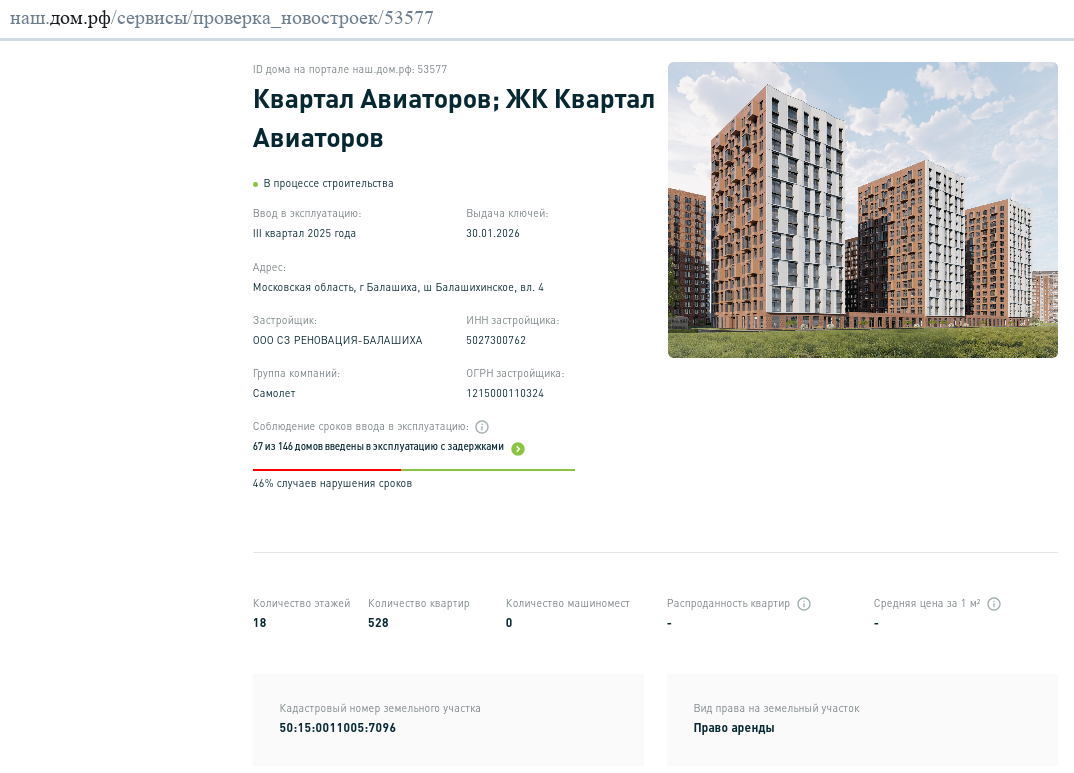Click the label Количество машиномест
This screenshot has width=1074, height=773.
[568, 604]
